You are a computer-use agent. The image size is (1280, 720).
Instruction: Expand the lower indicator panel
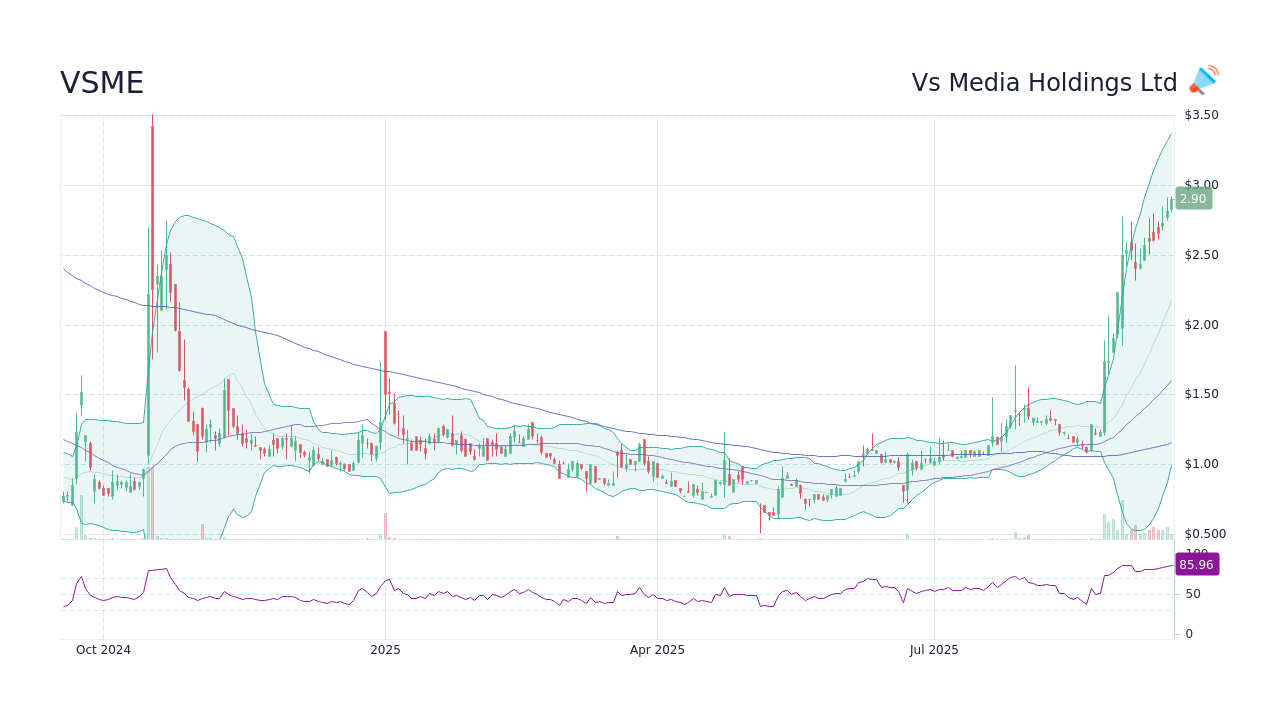[620, 592]
